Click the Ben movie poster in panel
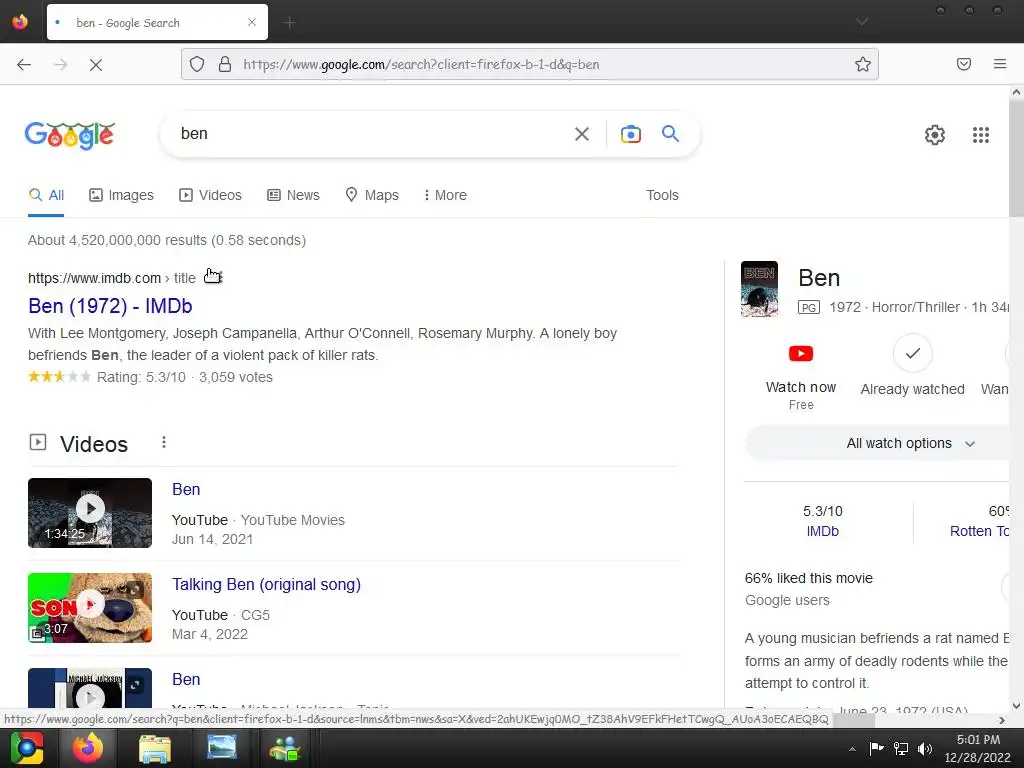 (x=760, y=289)
